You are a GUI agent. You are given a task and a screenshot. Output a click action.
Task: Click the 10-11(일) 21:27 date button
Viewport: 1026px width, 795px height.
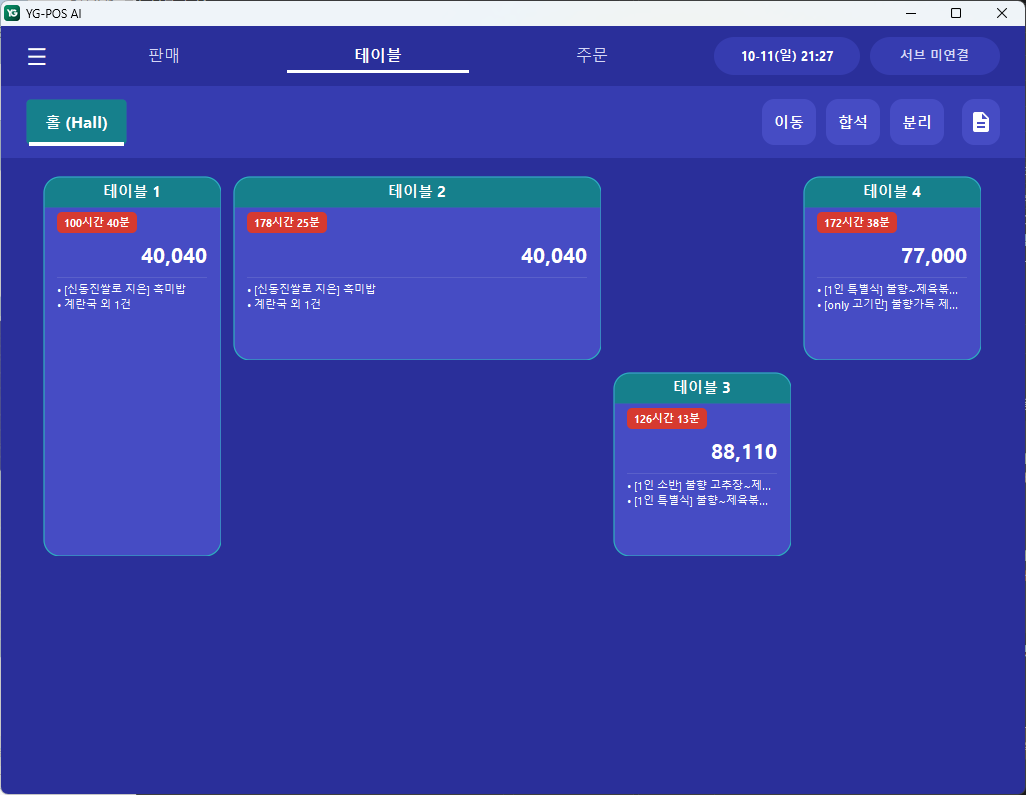point(787,56)
